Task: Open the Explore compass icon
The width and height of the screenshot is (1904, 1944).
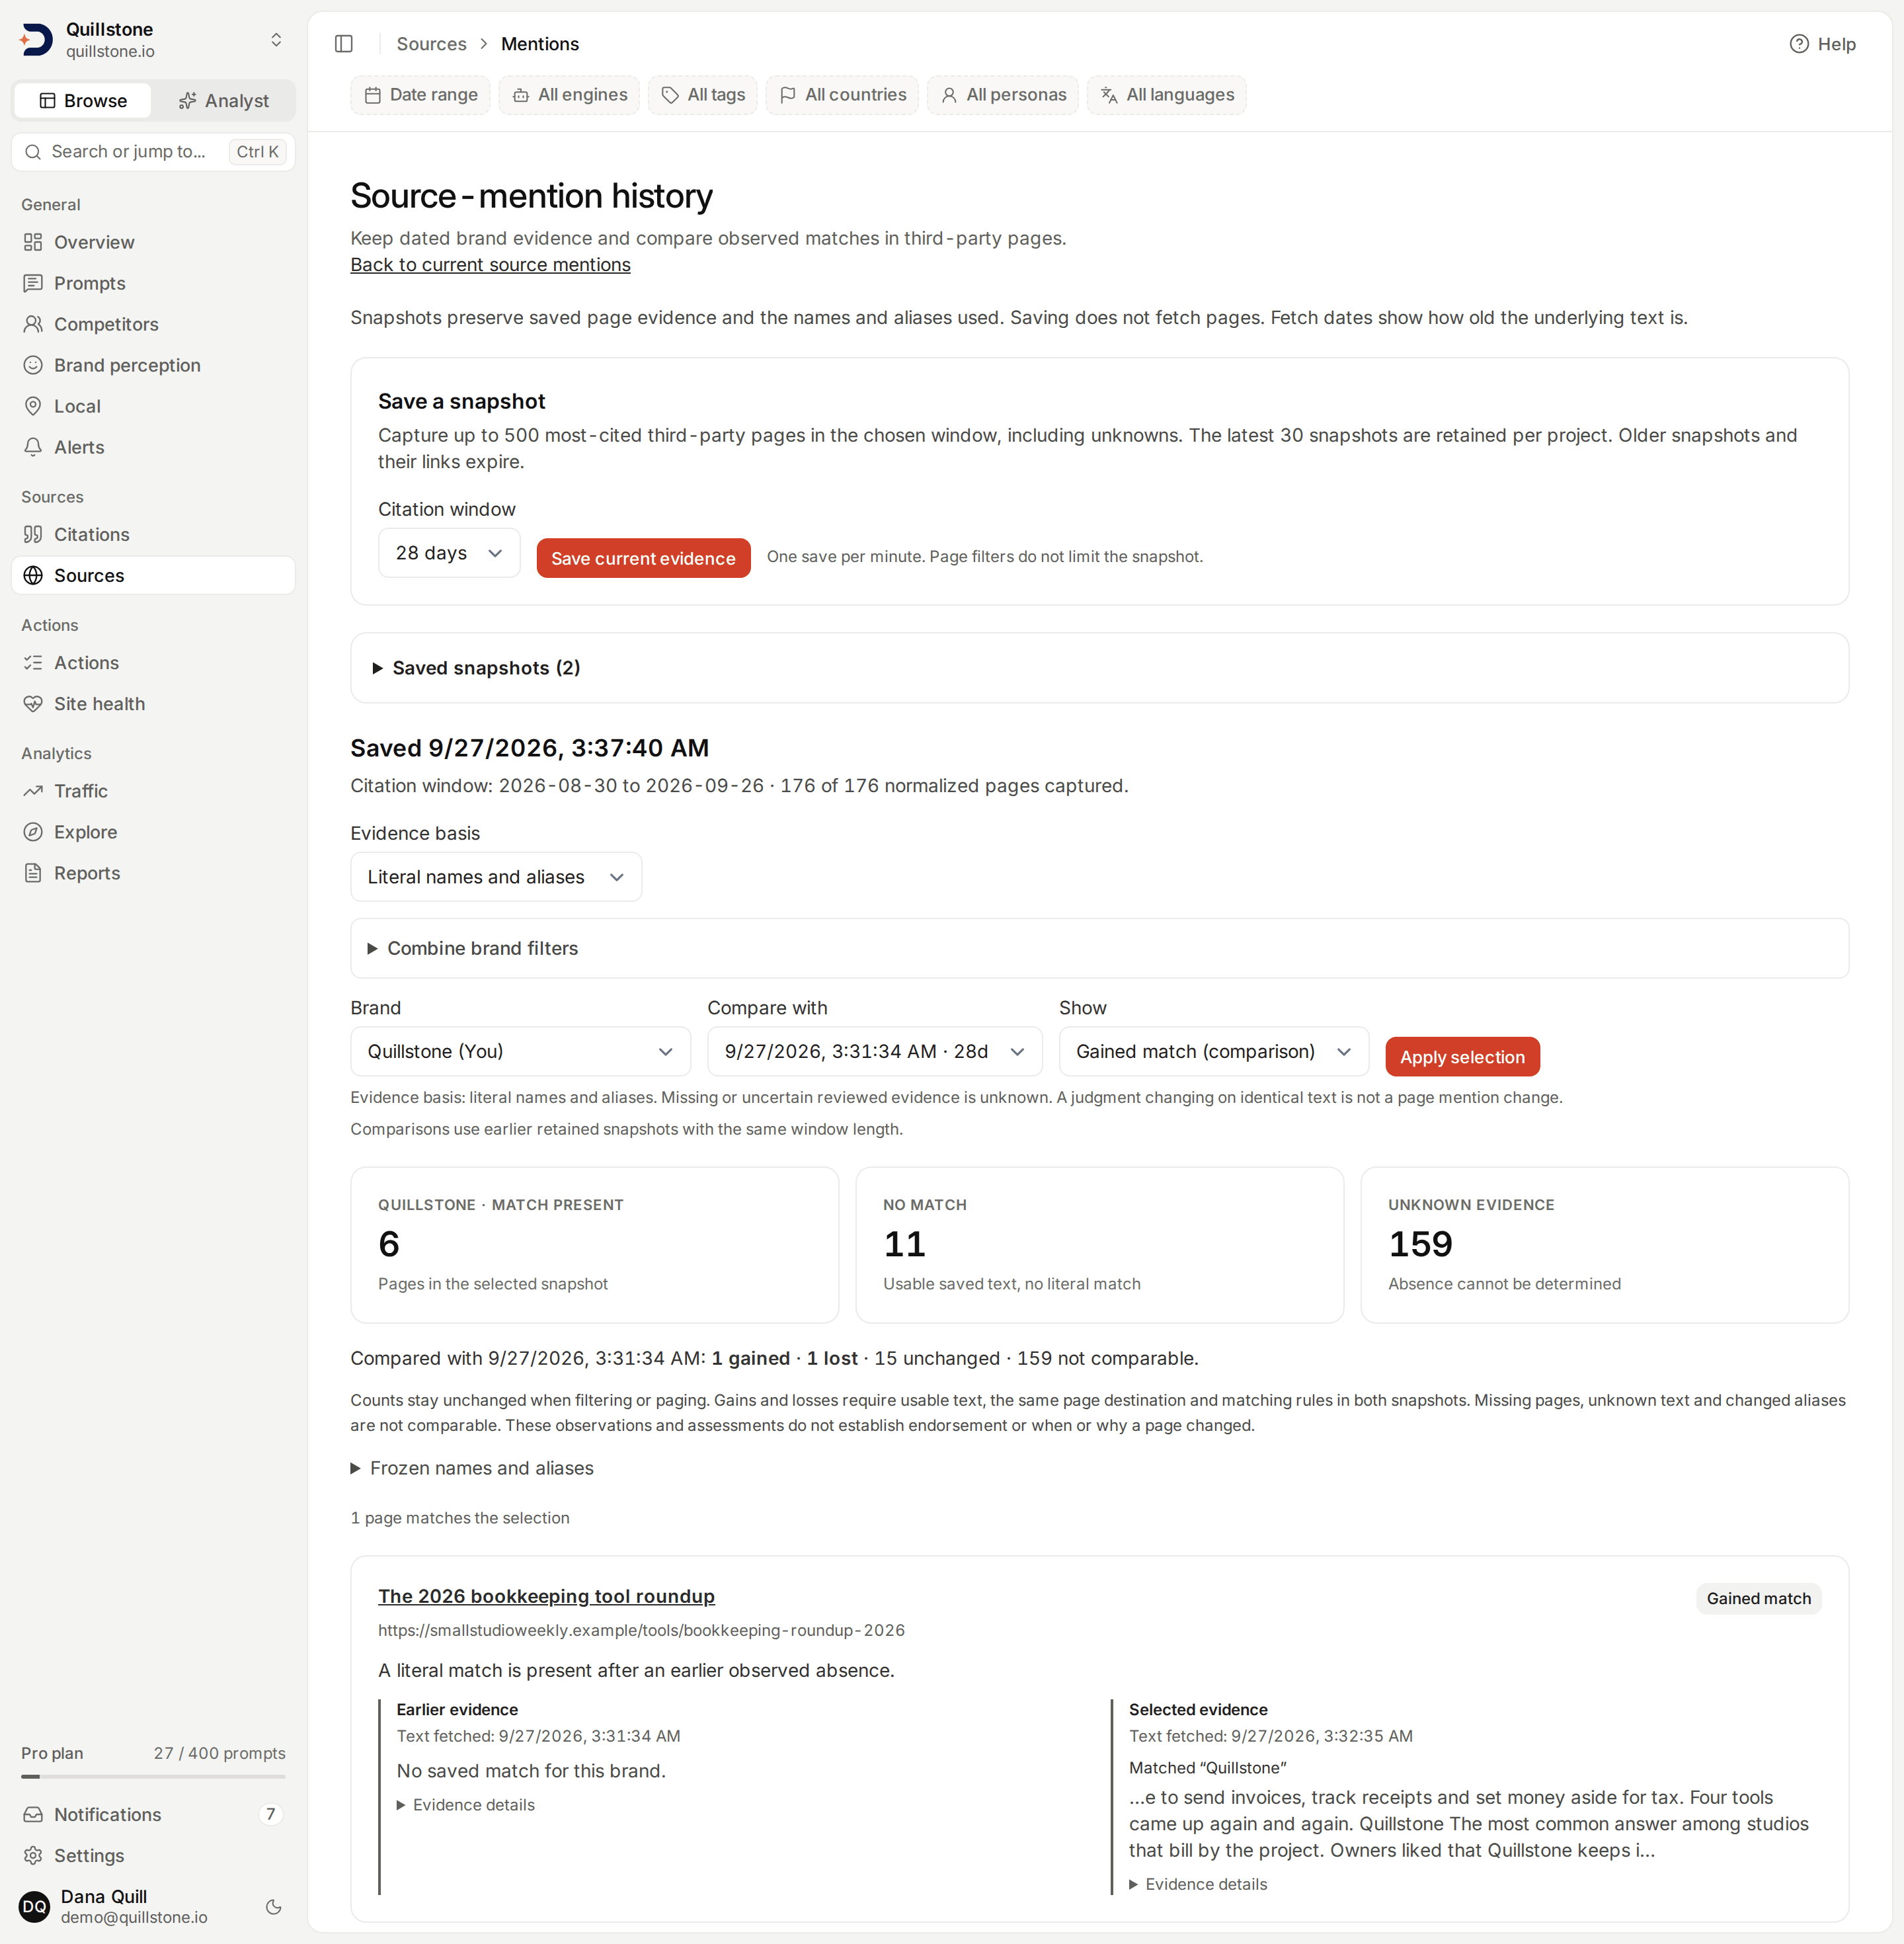Action: 33,832
